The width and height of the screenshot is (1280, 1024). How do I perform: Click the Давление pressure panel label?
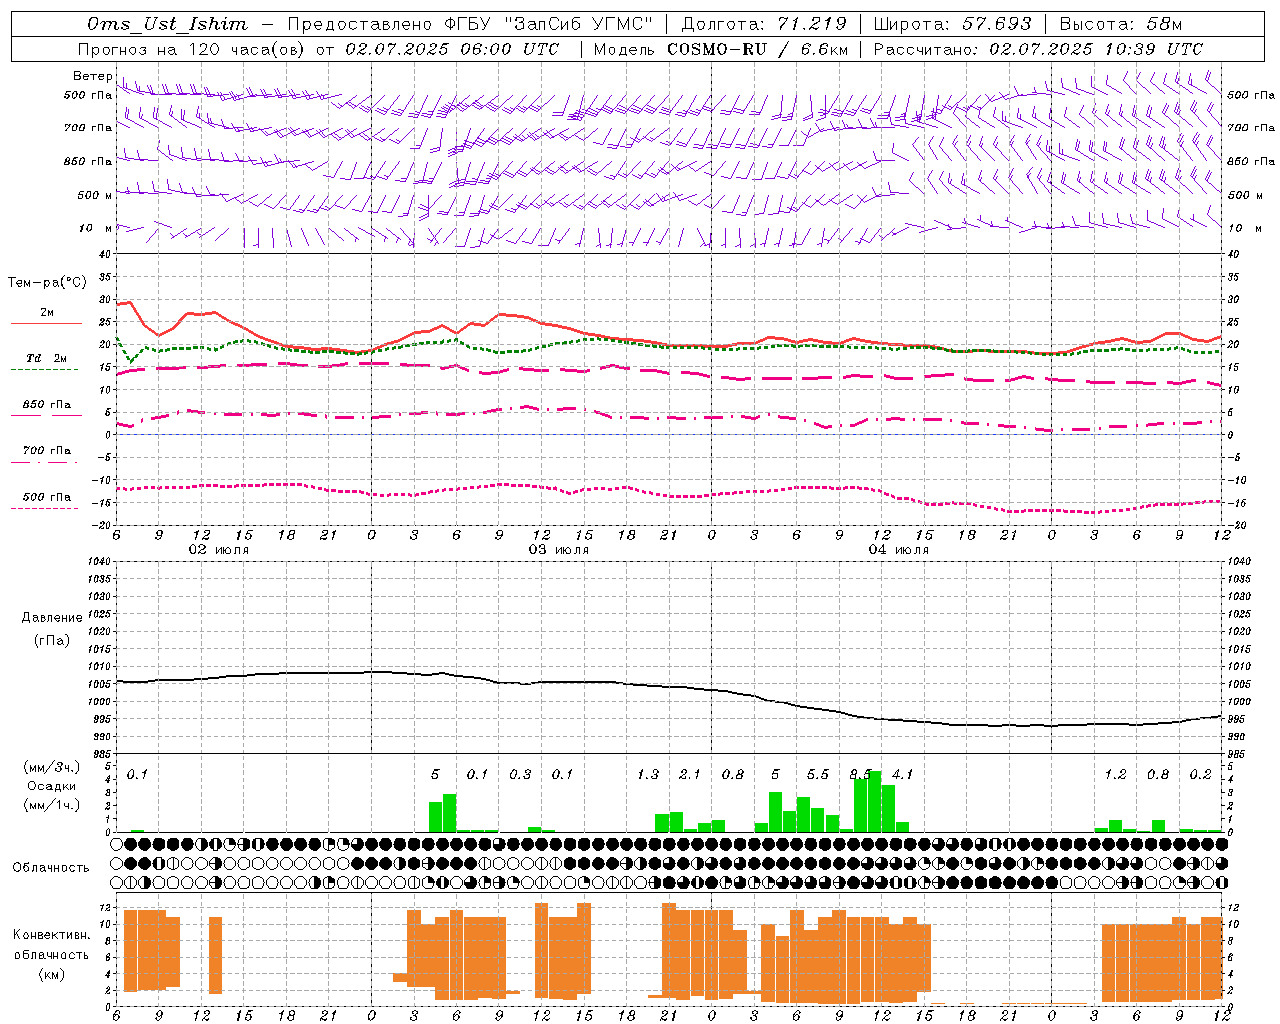52,618
